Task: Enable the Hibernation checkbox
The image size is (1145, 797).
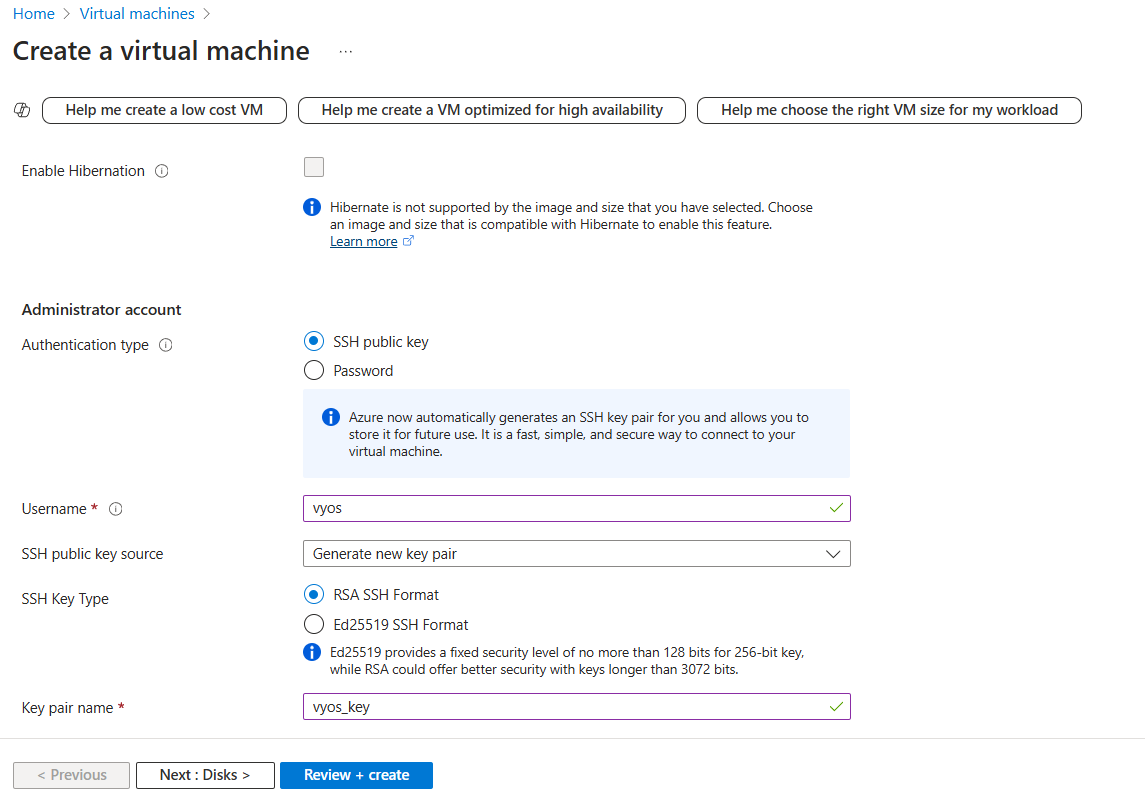Action: (313, 167)
